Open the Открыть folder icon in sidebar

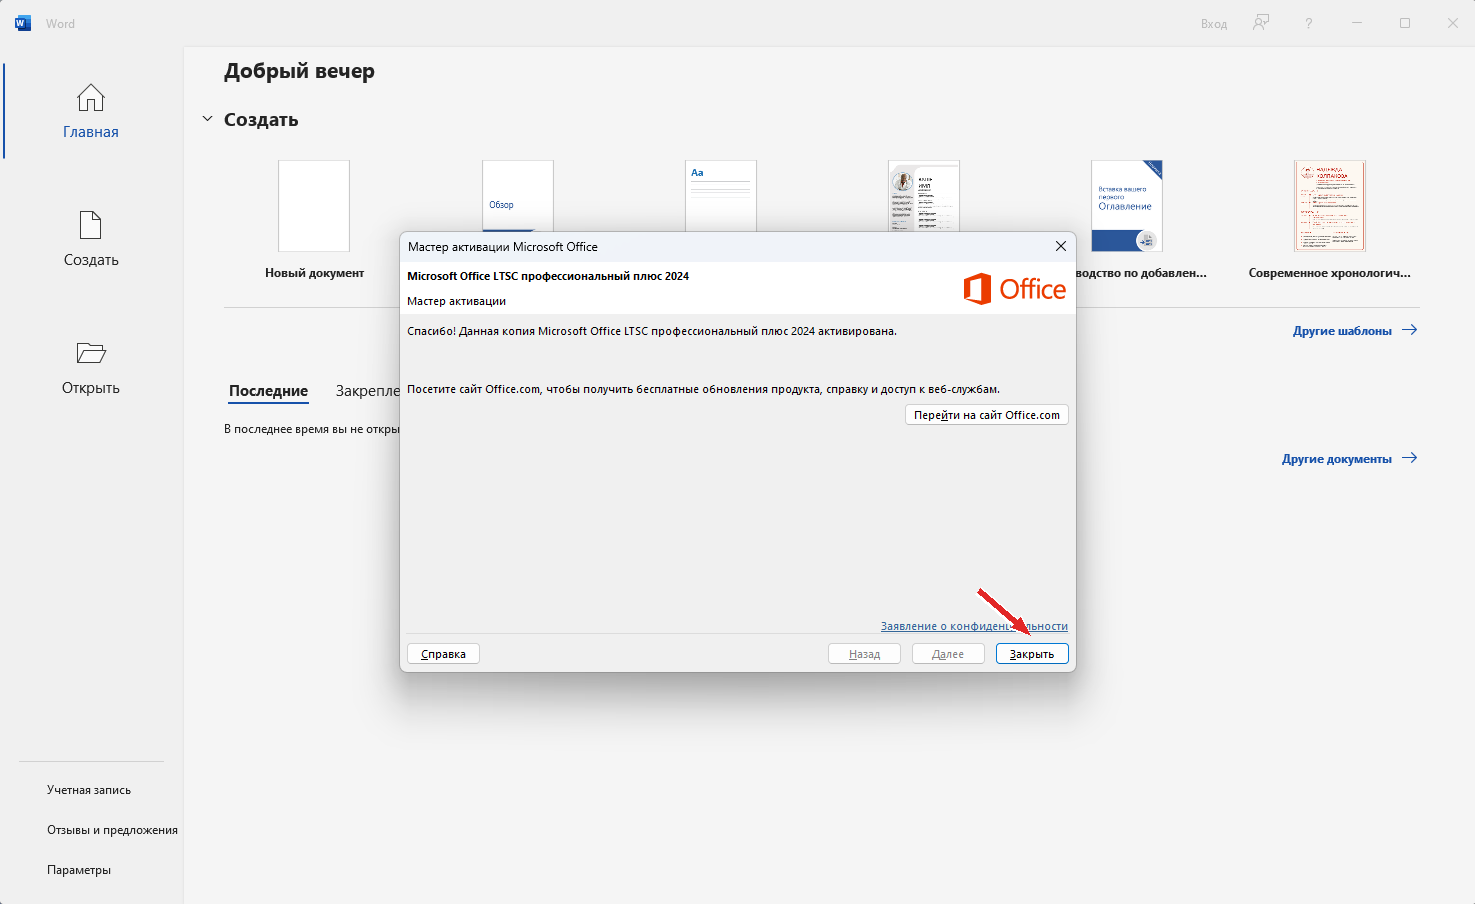coord(91,353)
